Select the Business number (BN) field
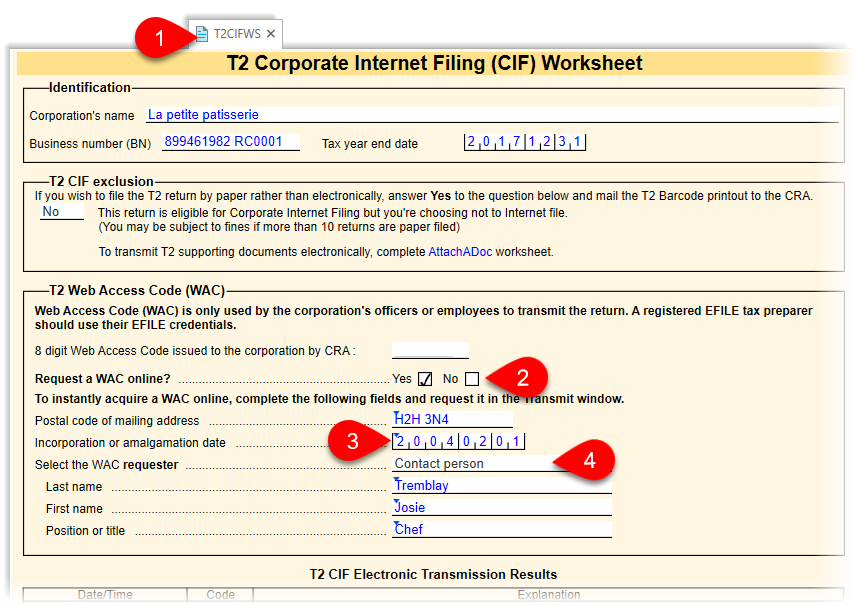Screen dimensions: 855x605 tap(229, 142)
